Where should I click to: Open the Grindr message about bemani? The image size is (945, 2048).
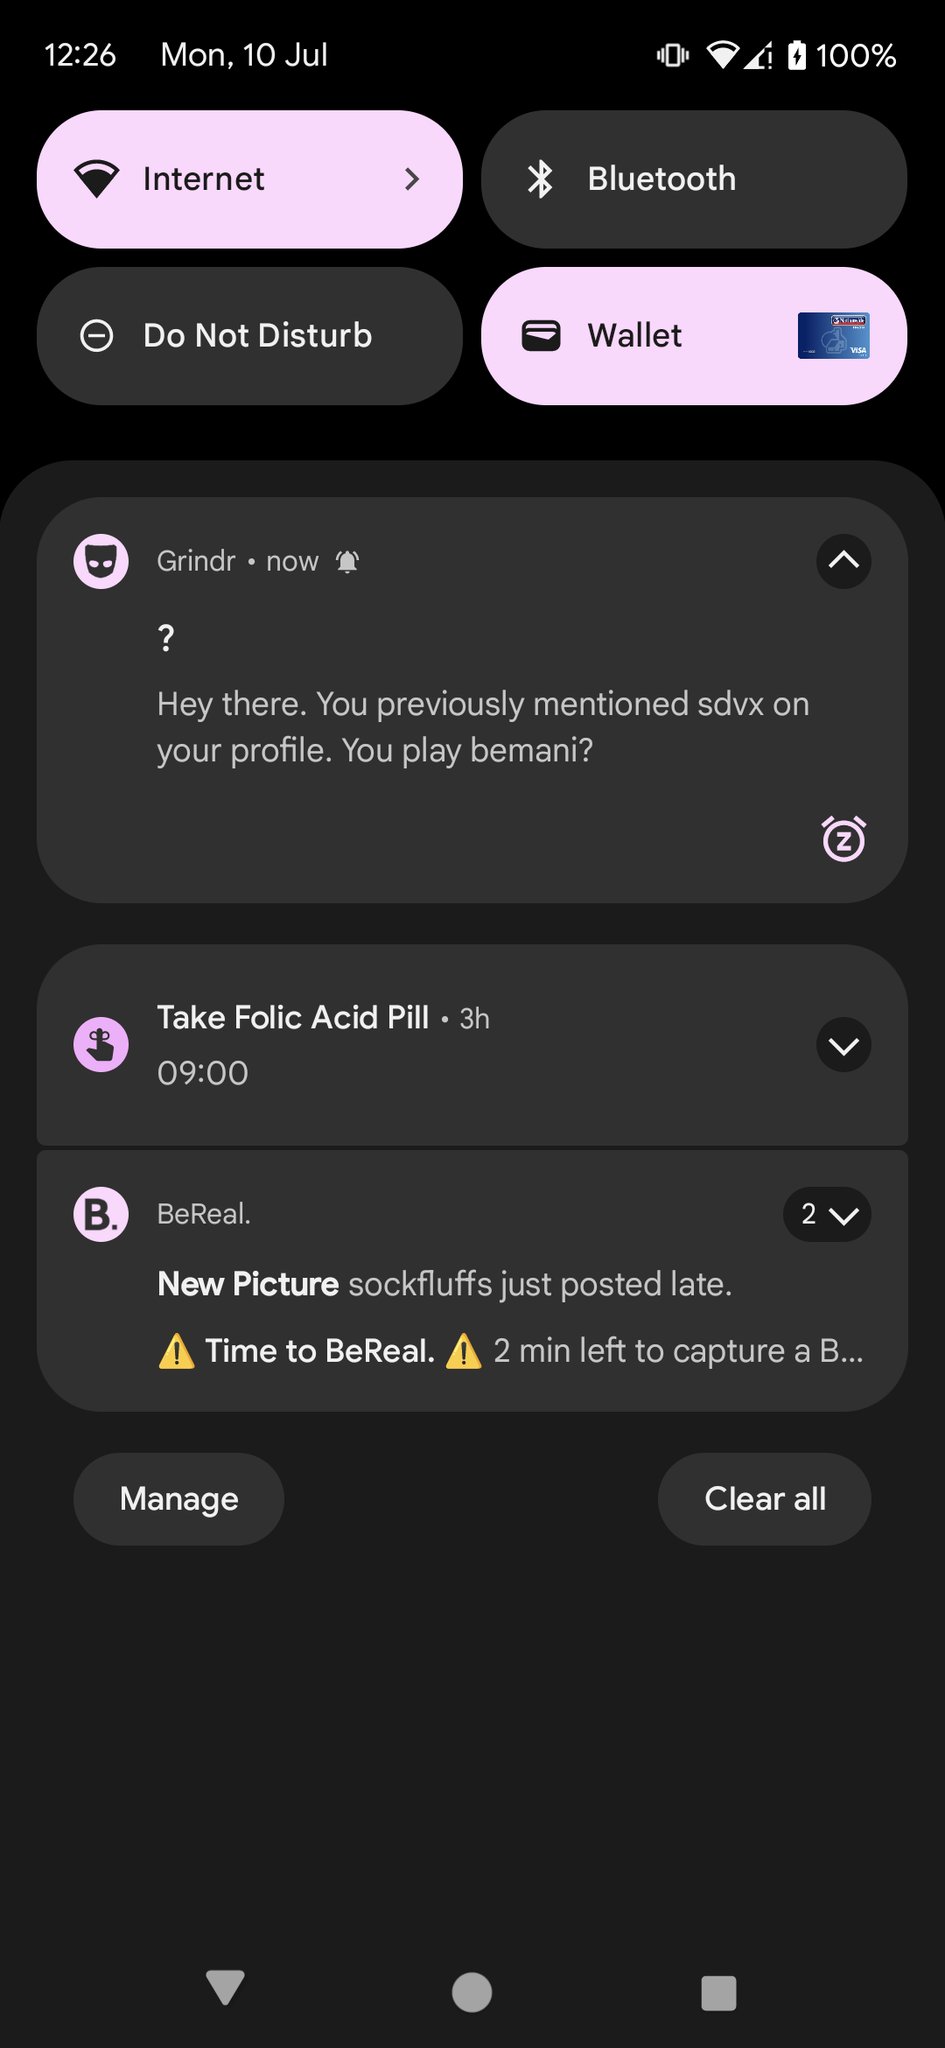tap(480, 727)
